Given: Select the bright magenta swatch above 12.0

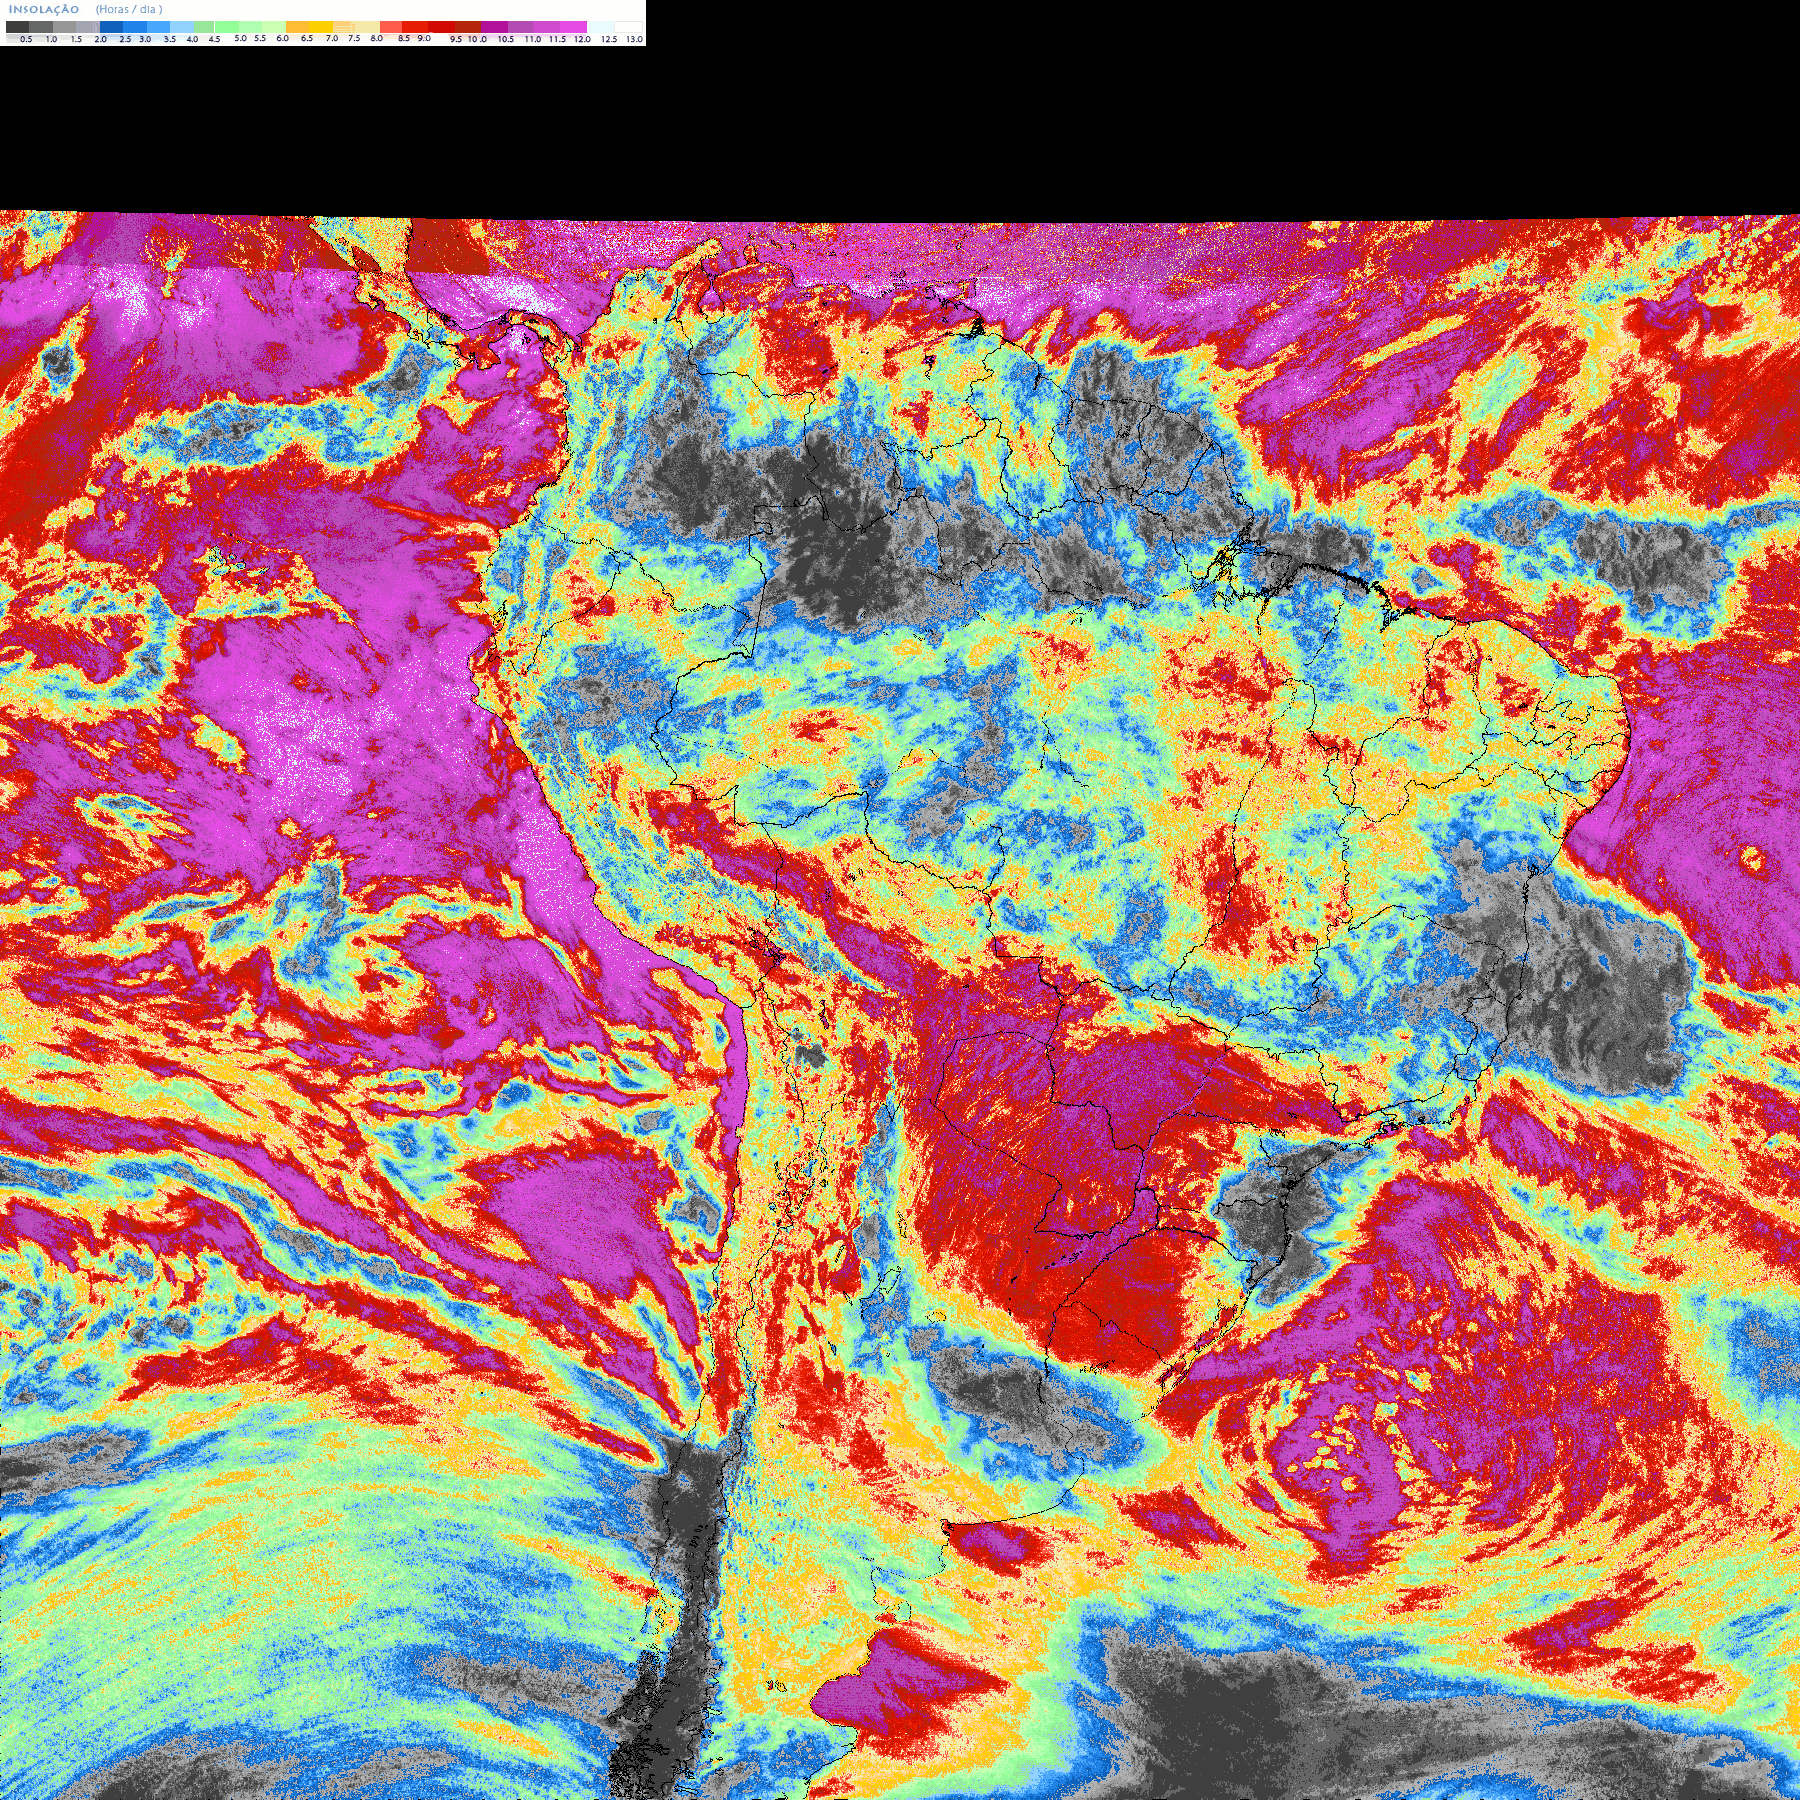Looking at the screenshot, I should point(574,27).
